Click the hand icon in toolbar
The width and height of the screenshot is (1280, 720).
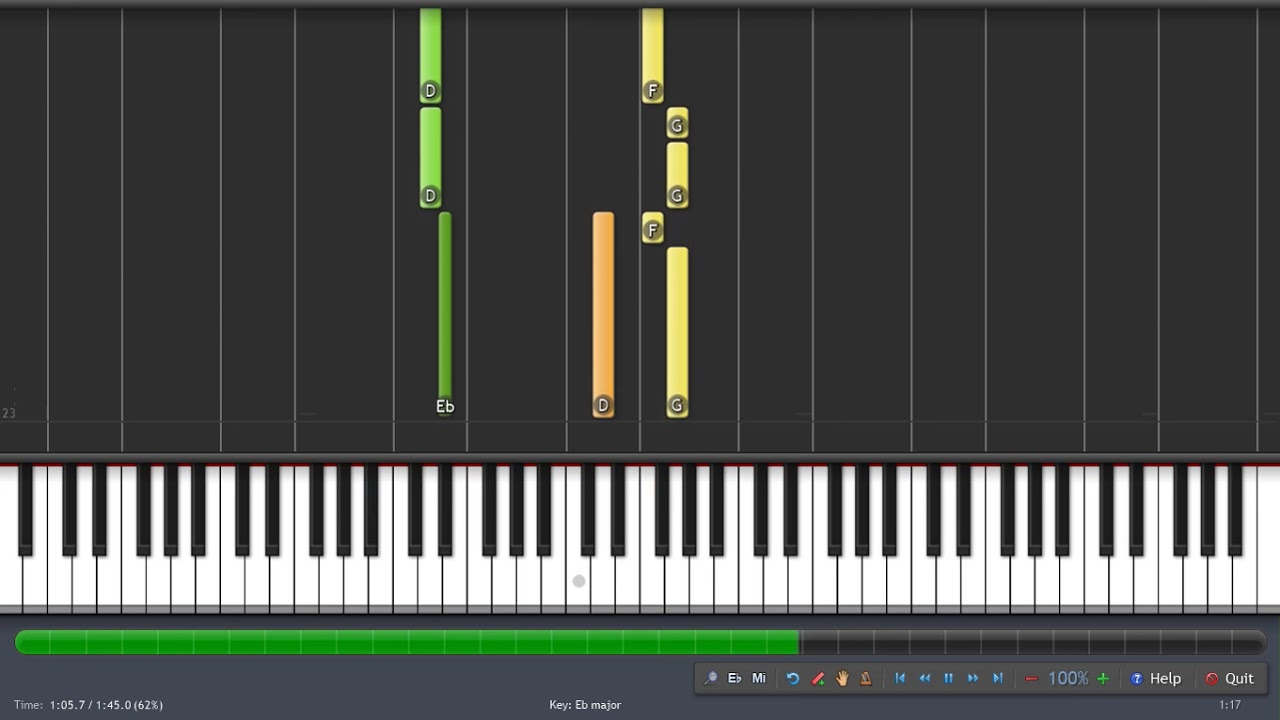coord(842,678)
